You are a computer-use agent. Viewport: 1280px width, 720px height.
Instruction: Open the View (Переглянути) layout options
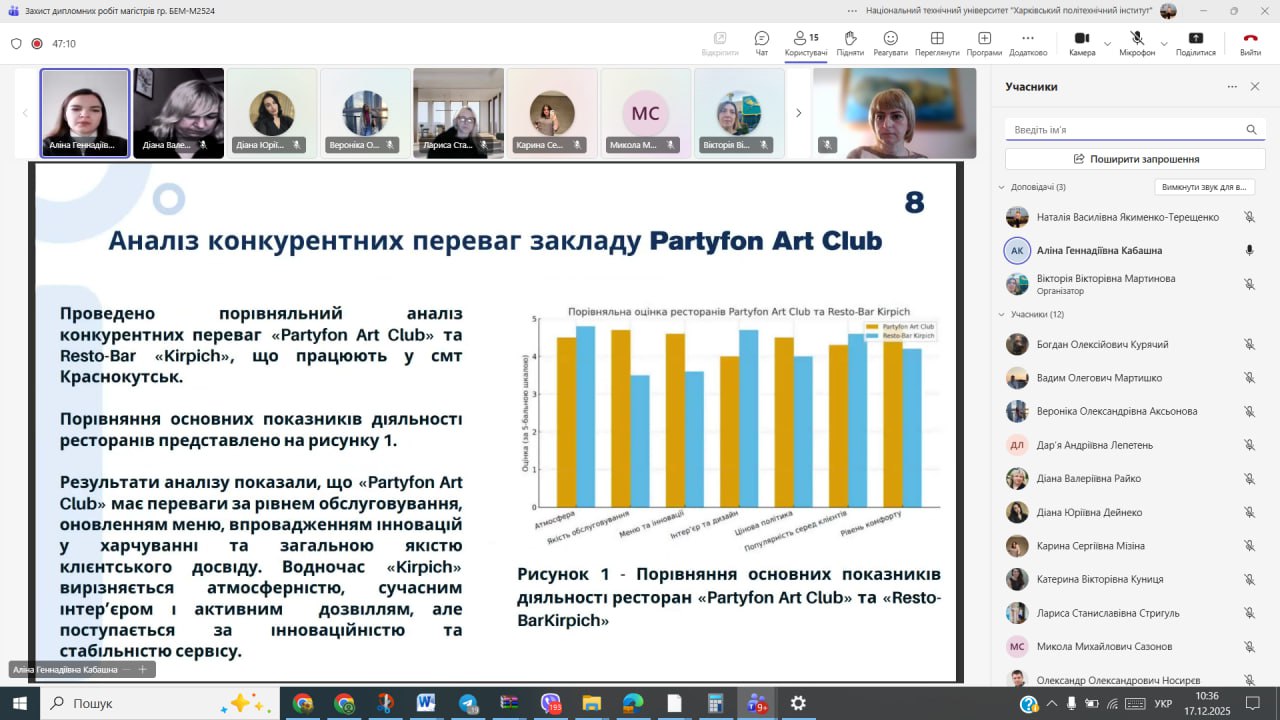click(x=937, y=43)
